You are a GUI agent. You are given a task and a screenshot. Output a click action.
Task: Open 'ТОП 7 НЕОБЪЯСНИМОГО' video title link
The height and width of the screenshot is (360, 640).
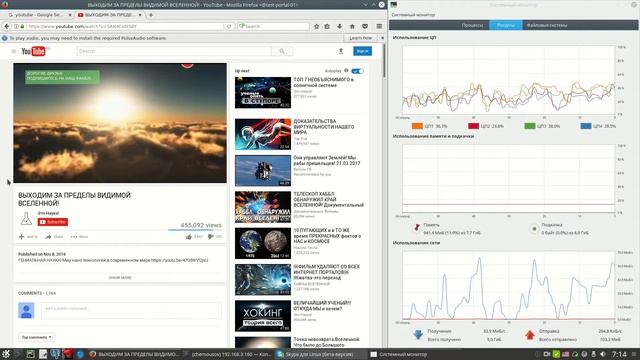pos(324,82)
